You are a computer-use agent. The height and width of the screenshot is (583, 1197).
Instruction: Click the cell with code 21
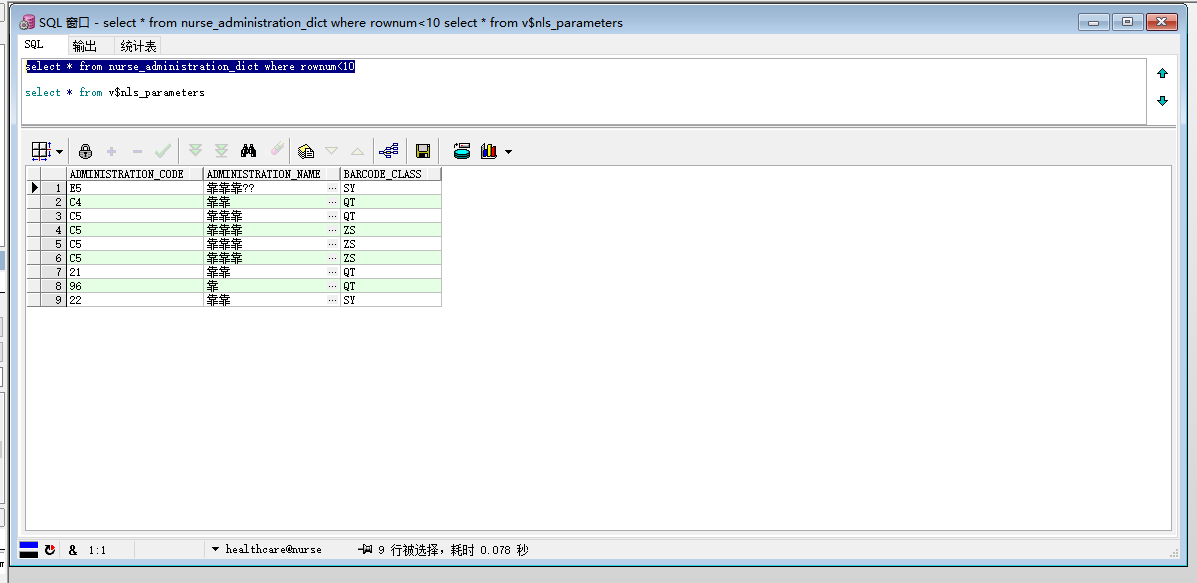tap(135, 272)
